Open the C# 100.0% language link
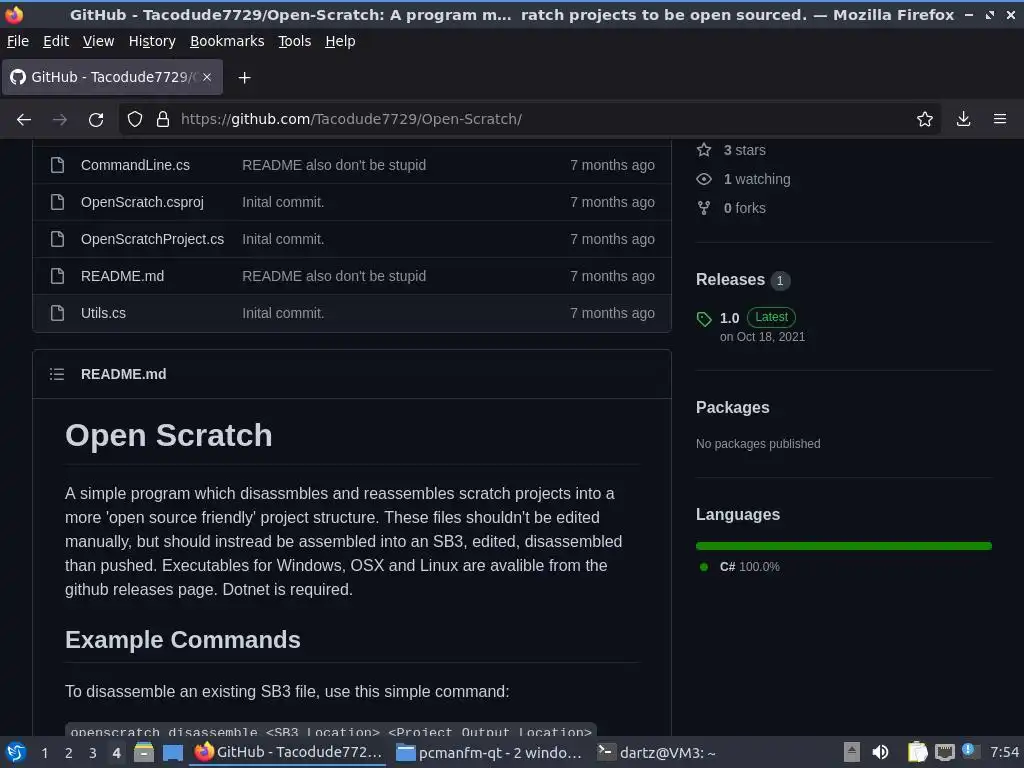 point(749,567)
